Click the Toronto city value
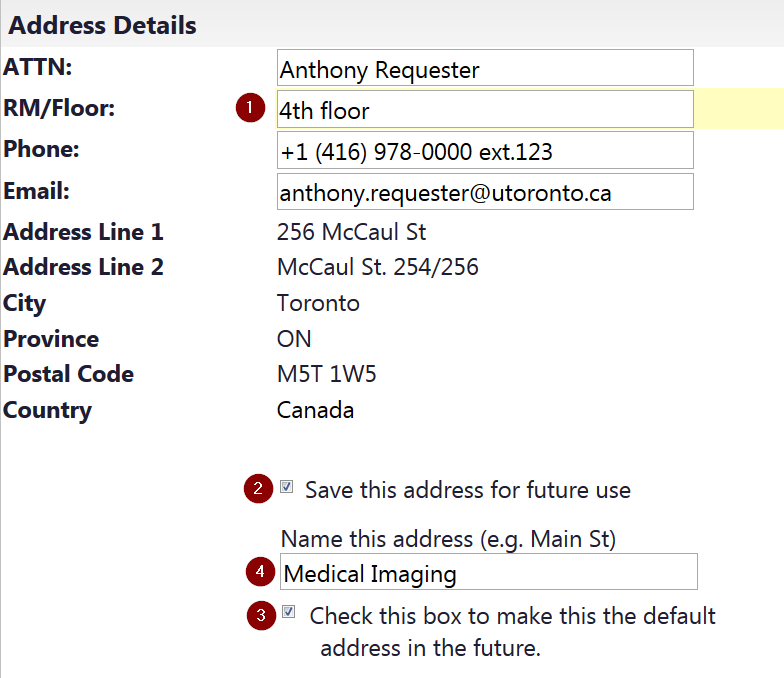 pos(318,303)
